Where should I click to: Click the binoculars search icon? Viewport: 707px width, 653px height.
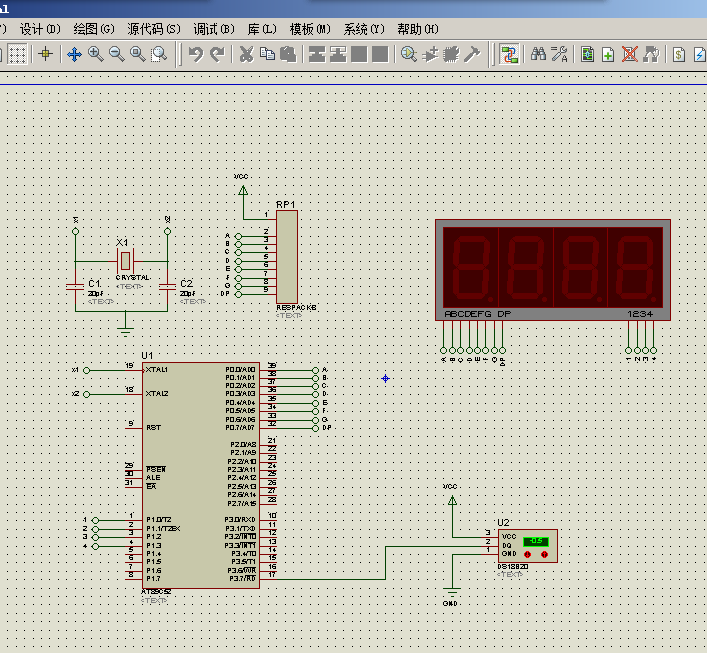pyautogui.click(x=538, y=54)
